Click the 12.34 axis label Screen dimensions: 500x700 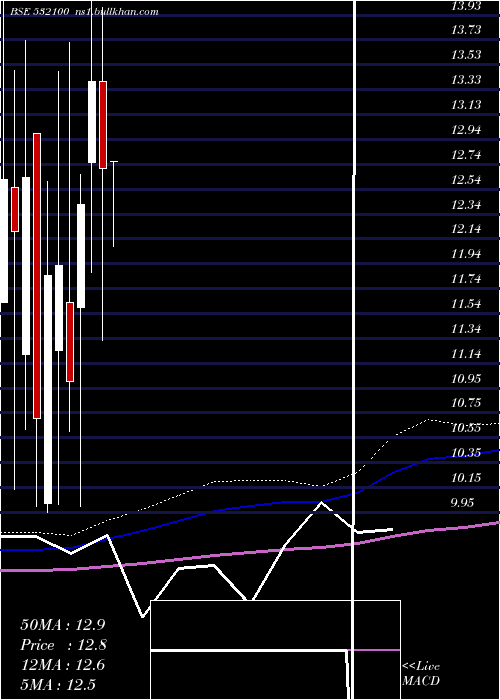(x=467, y=205)
